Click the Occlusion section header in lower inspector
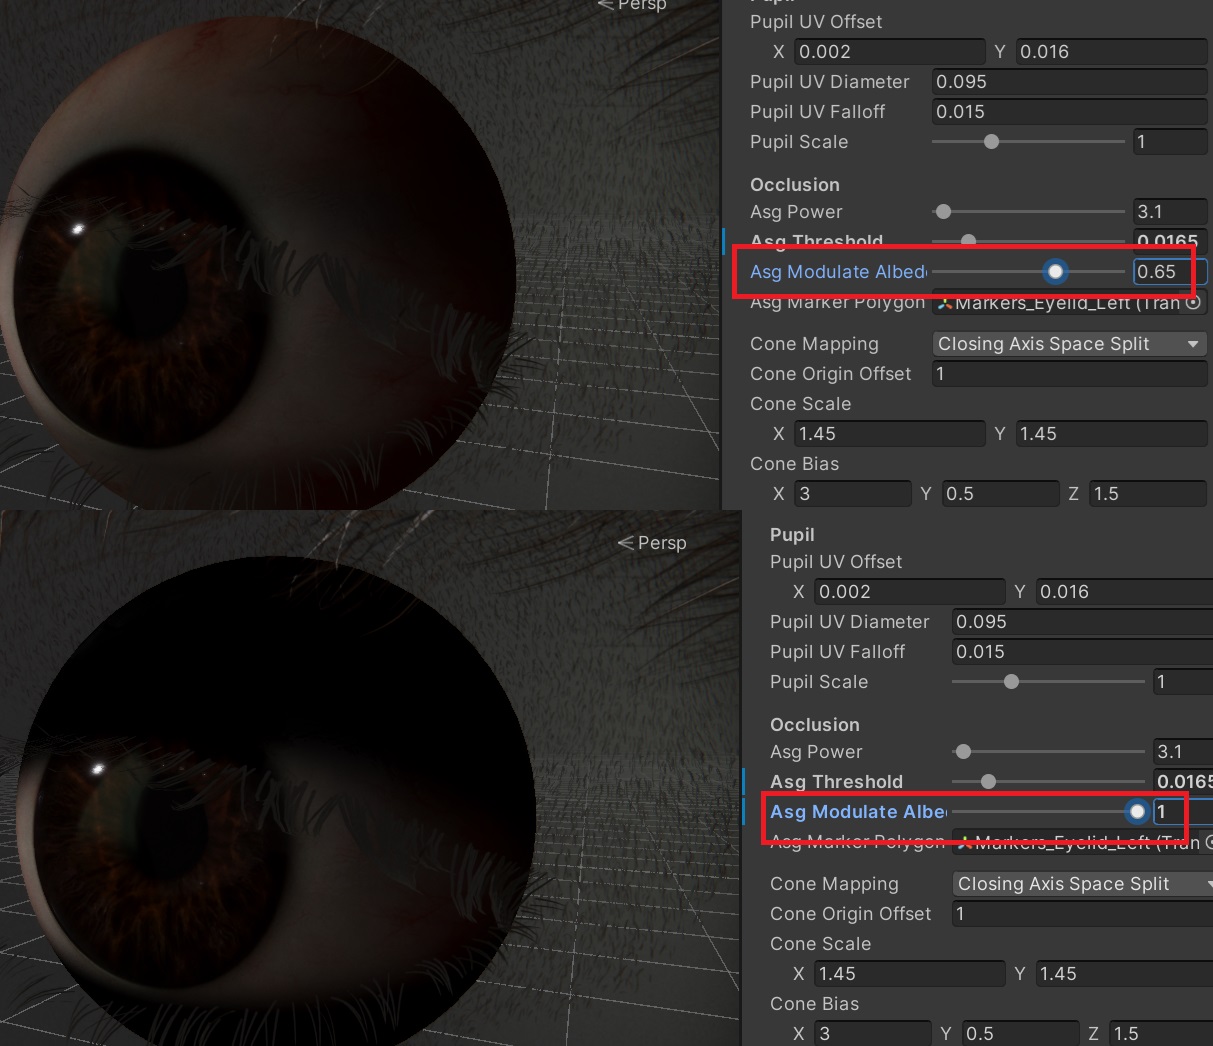The width and height of the screenshot is (1213, 1046). pos(815,725)
